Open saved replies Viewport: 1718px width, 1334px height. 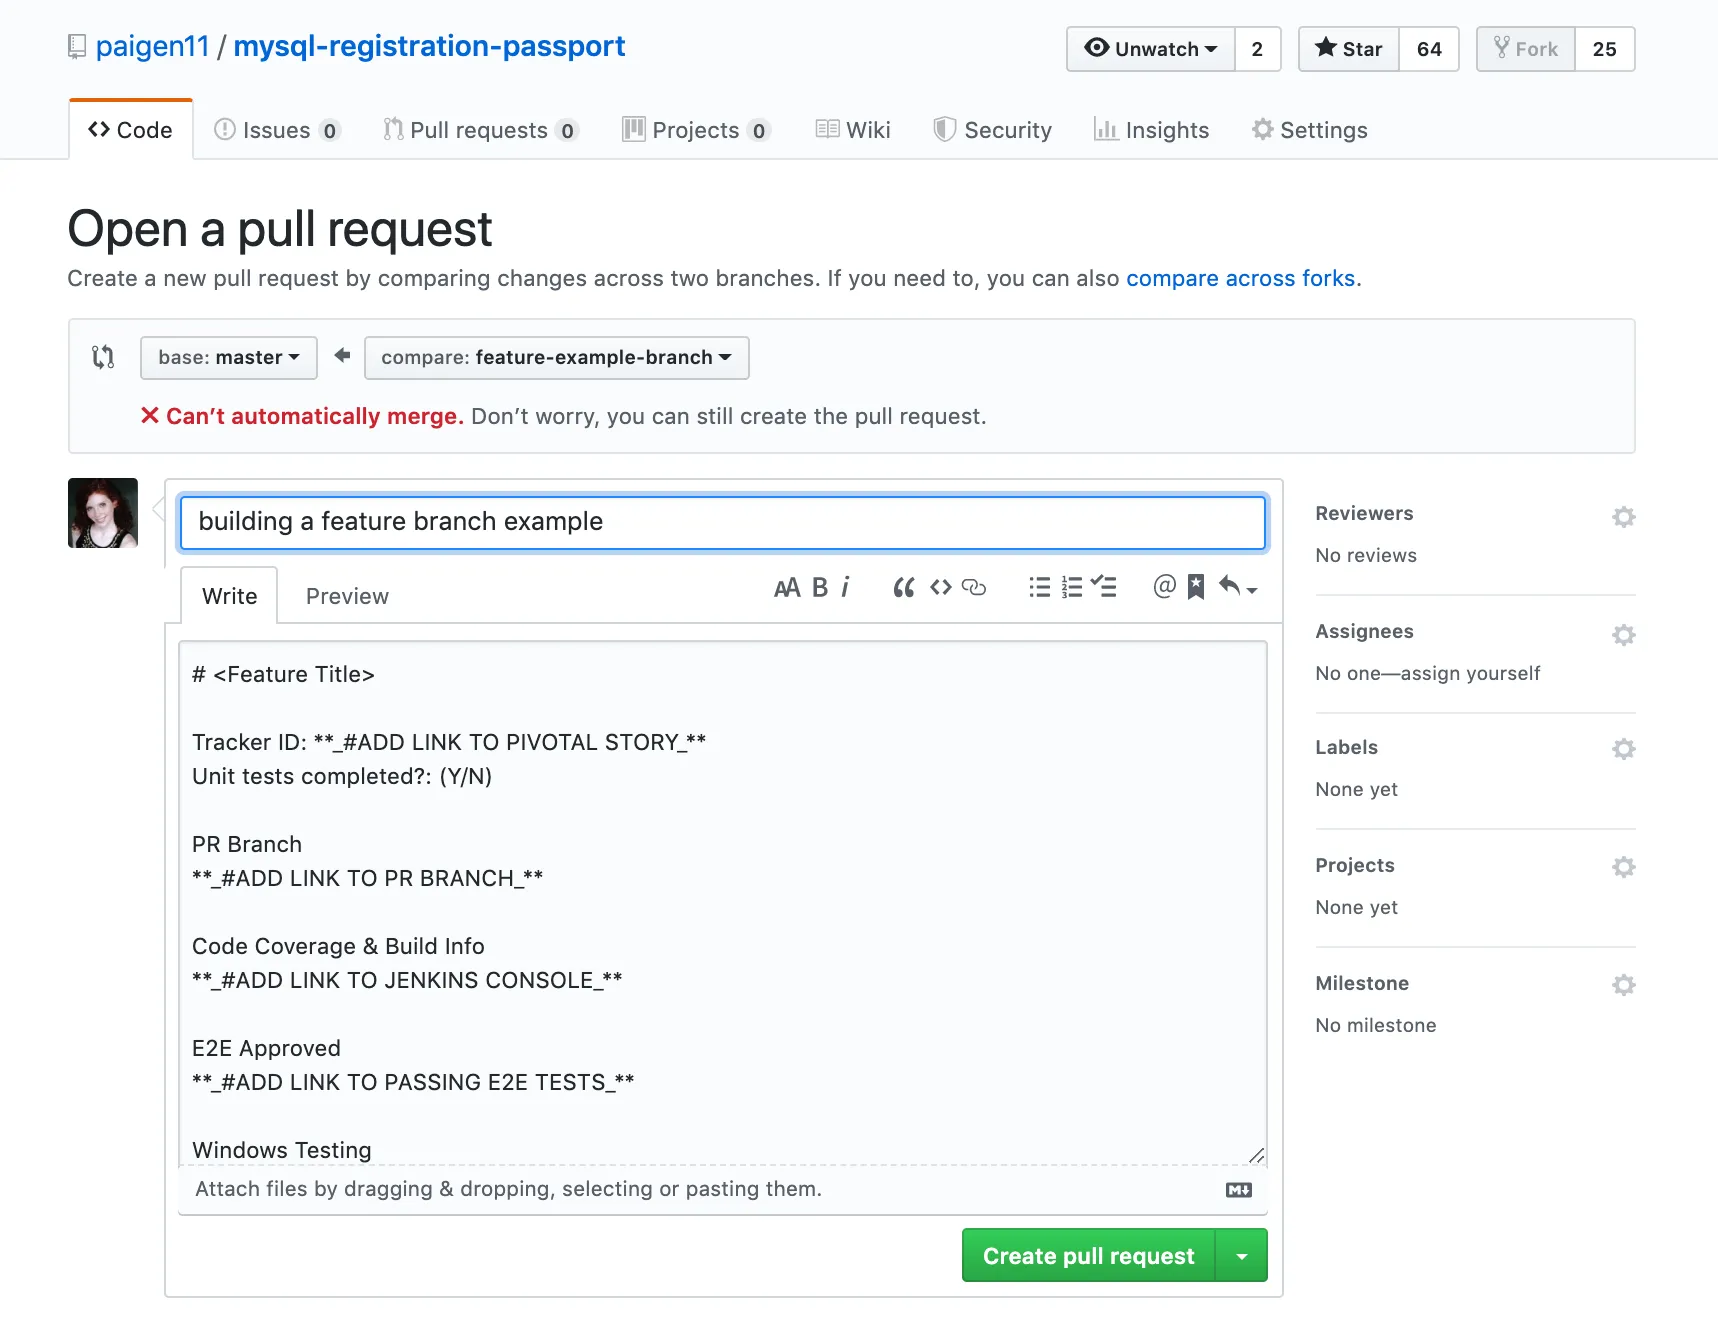click(1196, 587)
